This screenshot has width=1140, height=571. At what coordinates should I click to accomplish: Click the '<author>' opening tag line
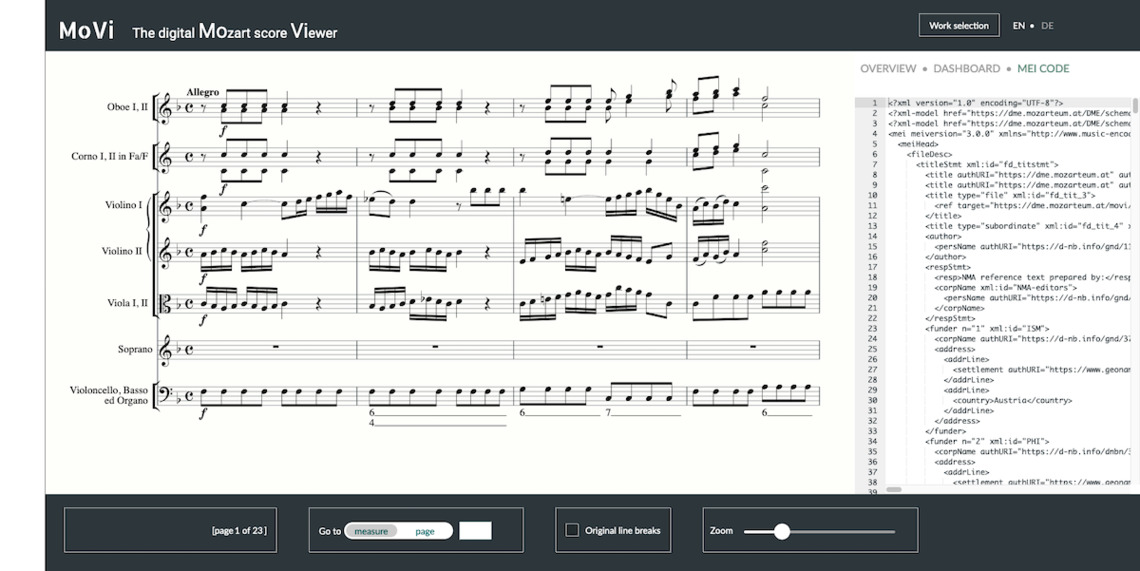(943, 236)
